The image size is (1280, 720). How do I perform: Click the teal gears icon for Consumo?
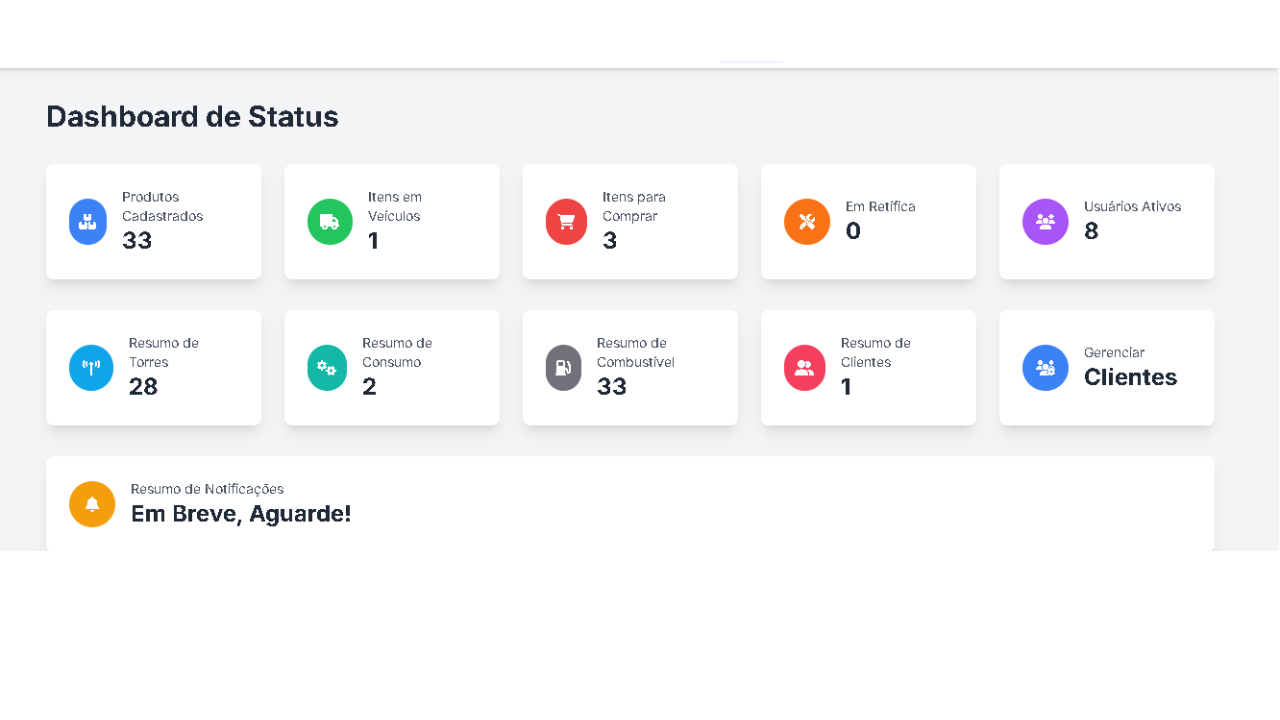coord(327,368)
